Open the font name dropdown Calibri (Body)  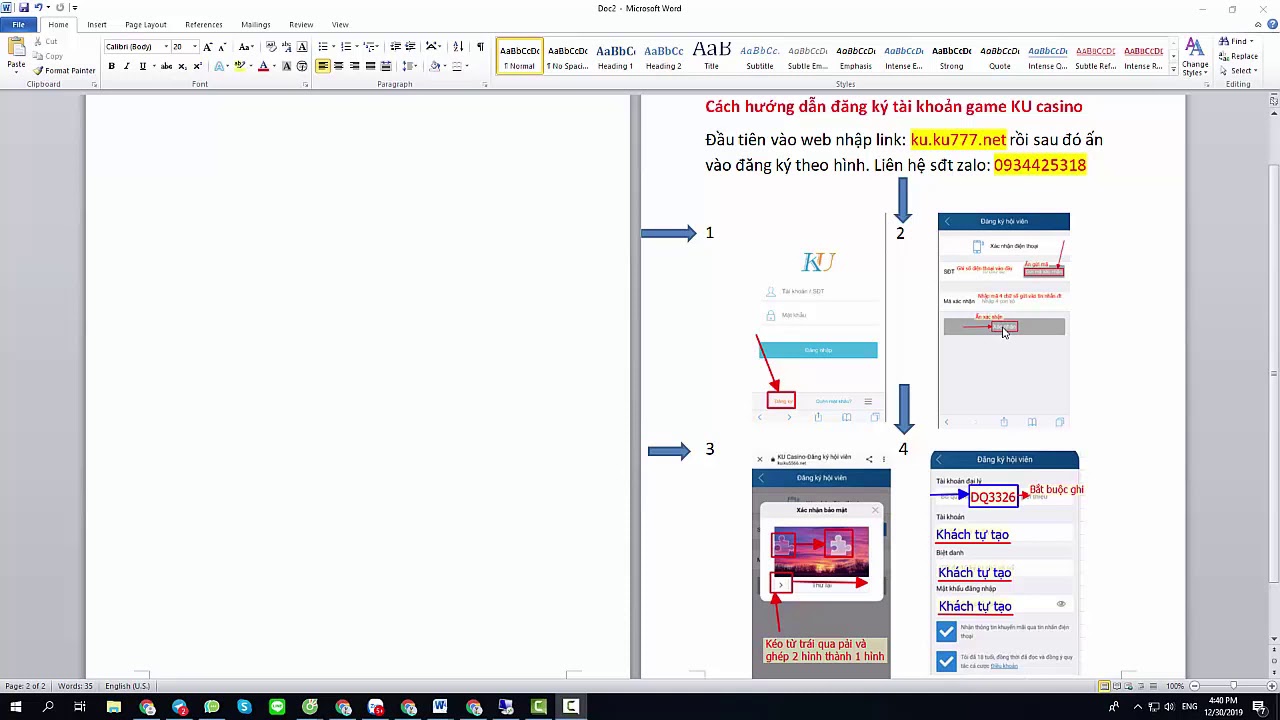click(166, 47)
